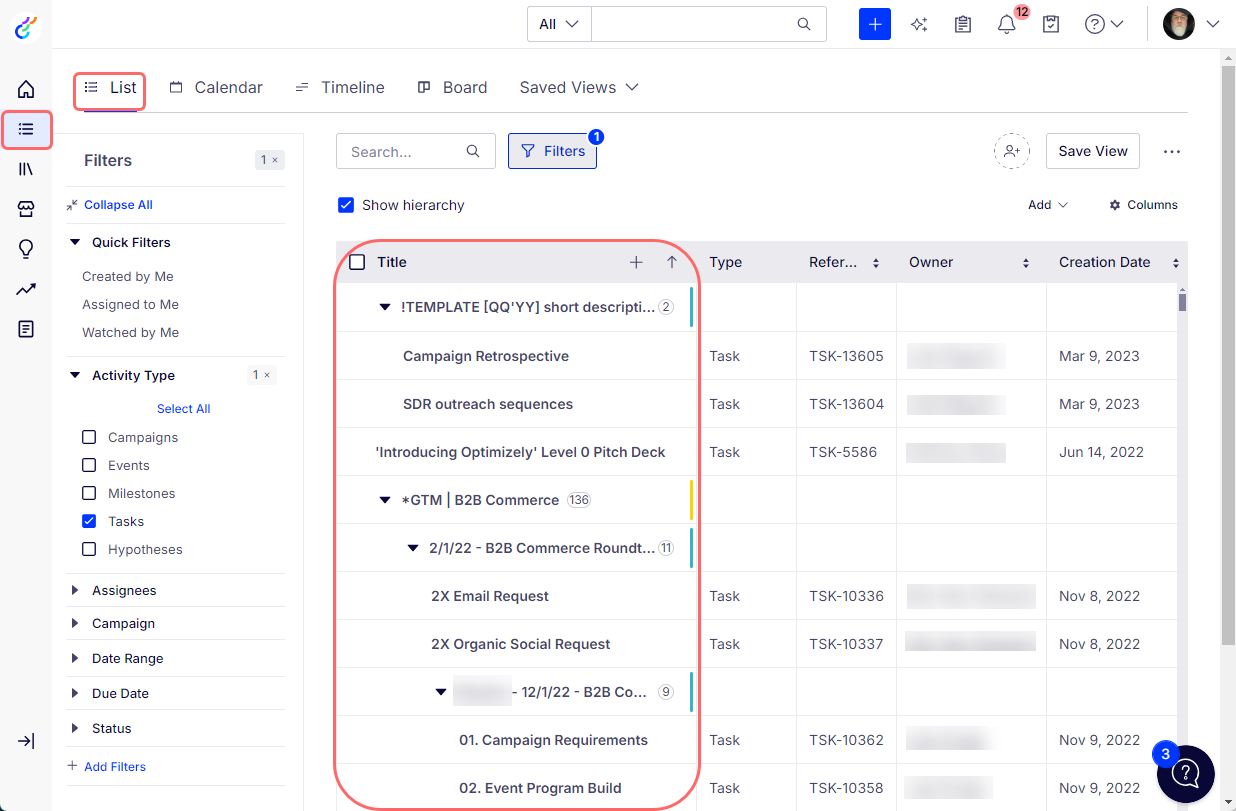Open the All search scope dropdown
The image size is (1236, 811).
click(x=559, y=24)
